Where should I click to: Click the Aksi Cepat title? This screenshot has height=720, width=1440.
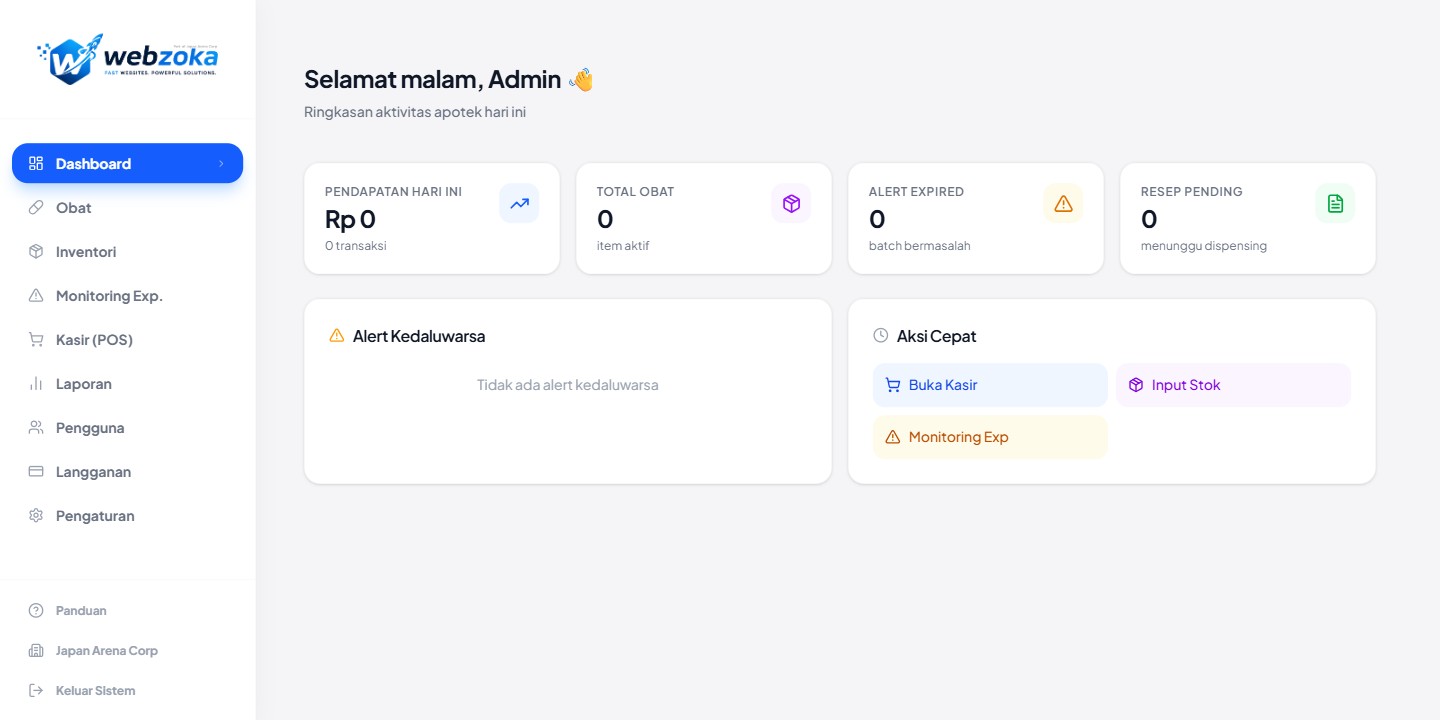click(x=936, y=336)
